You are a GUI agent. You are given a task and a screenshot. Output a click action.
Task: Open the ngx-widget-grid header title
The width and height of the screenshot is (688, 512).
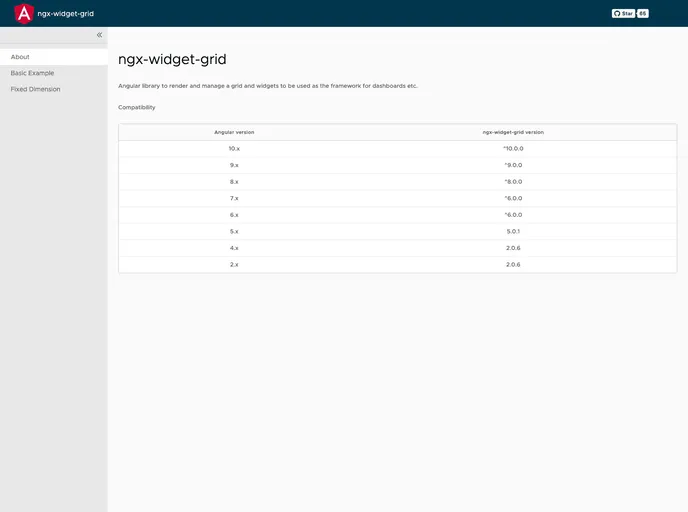pyautogui.click(x=65, y=14)
